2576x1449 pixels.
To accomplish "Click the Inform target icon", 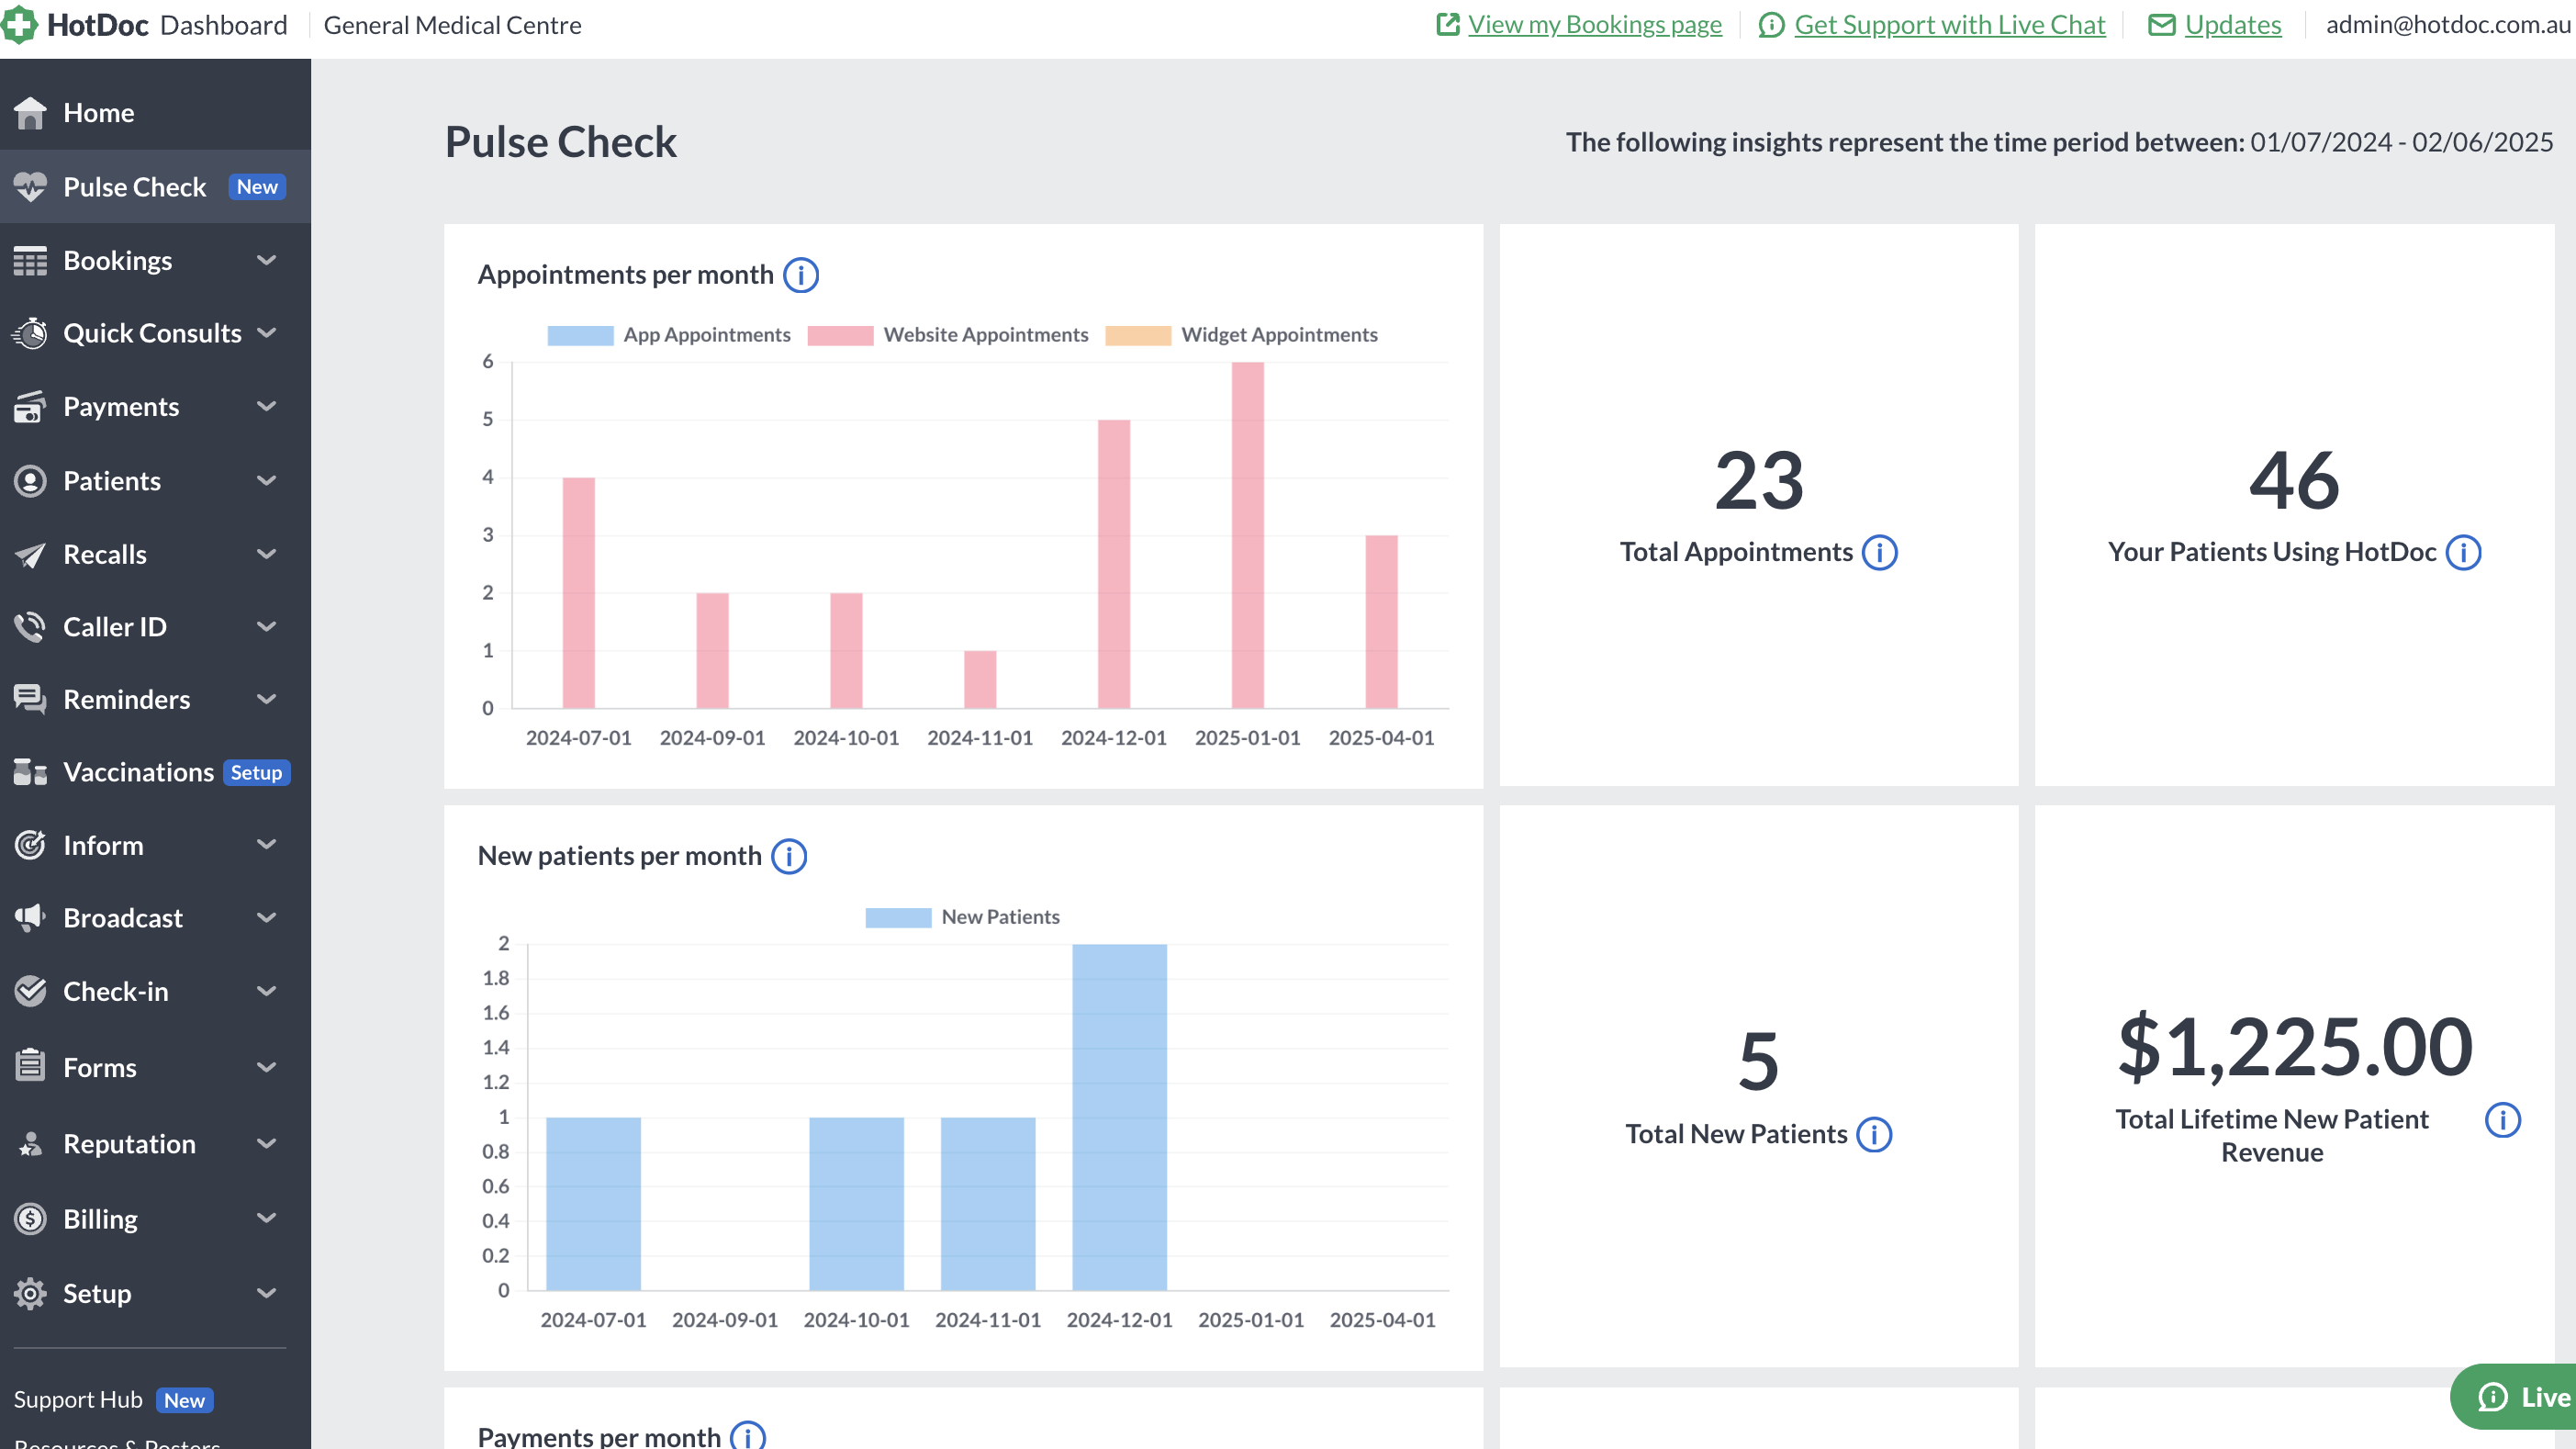I will point(30,845).
